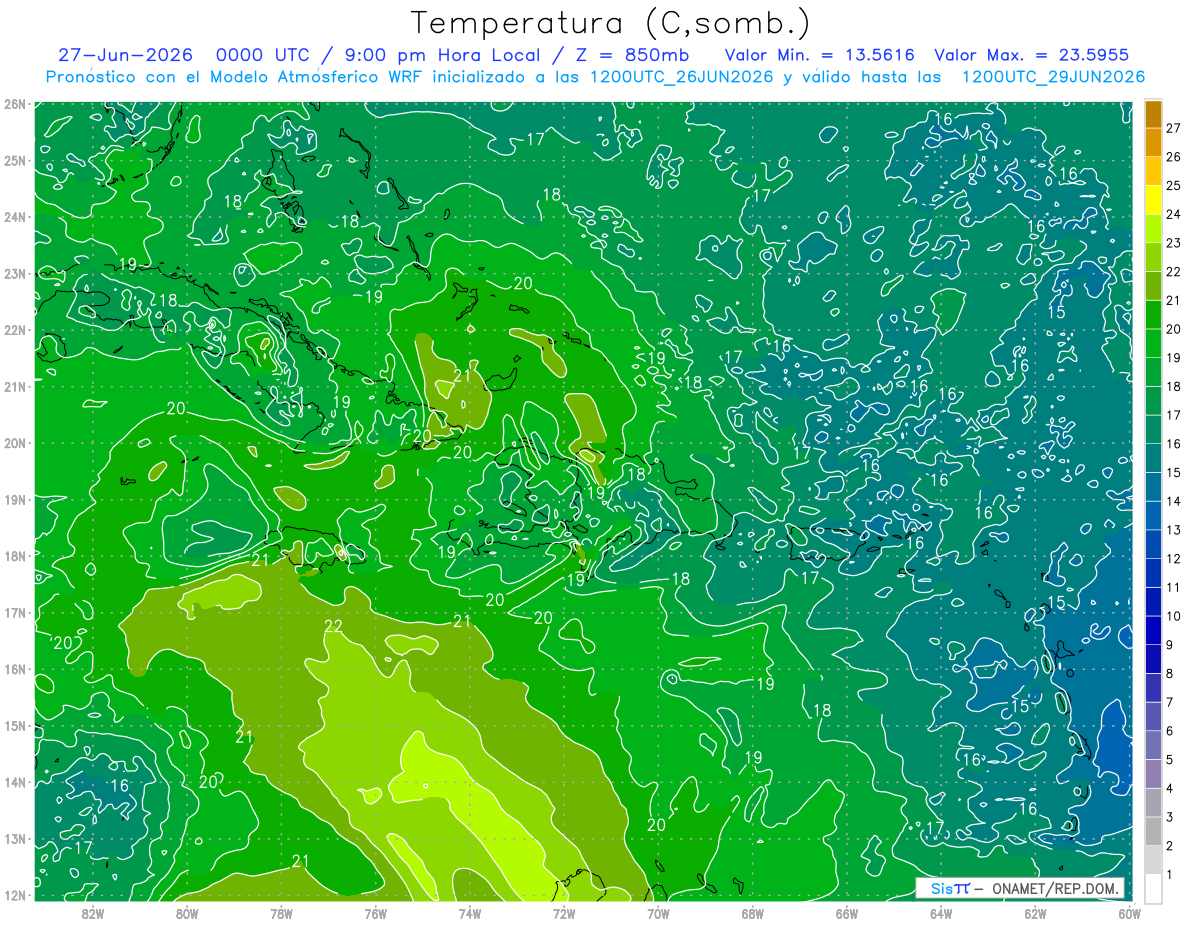Click the "22" isotherm contour label on map
The height and width of the screenshot is (927, 1200).
point(334,627)
